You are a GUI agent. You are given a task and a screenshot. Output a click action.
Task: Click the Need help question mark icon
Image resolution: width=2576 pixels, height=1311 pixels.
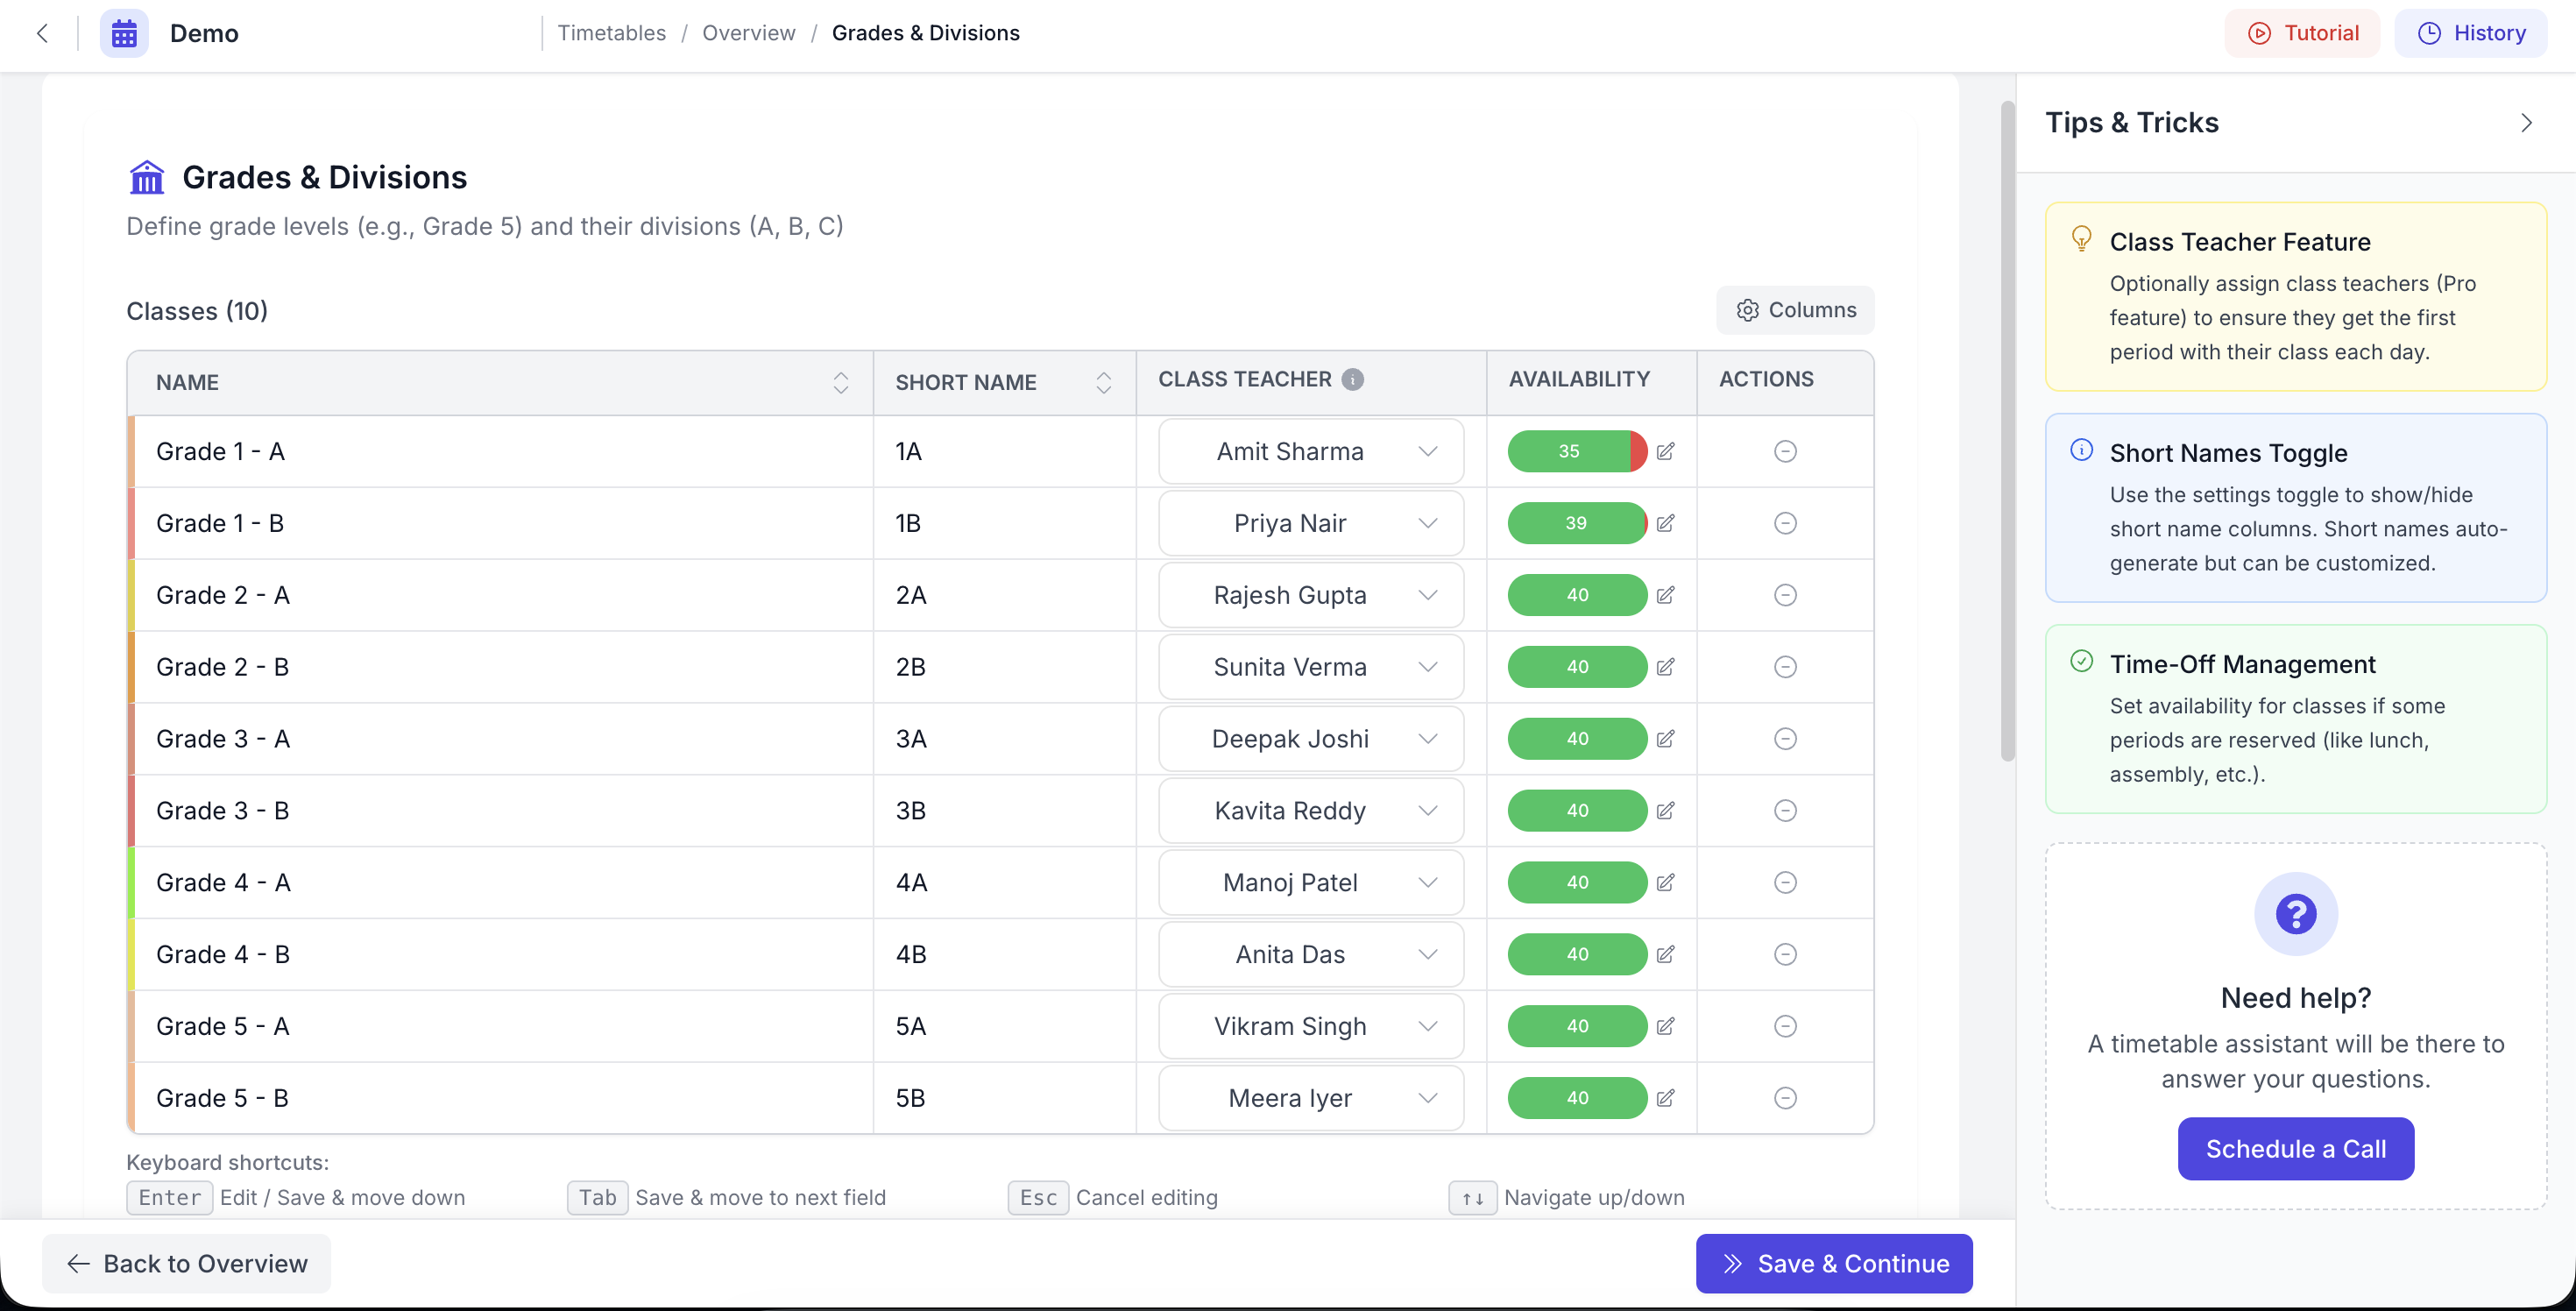pyautogui.click(x=2295, y=913)
